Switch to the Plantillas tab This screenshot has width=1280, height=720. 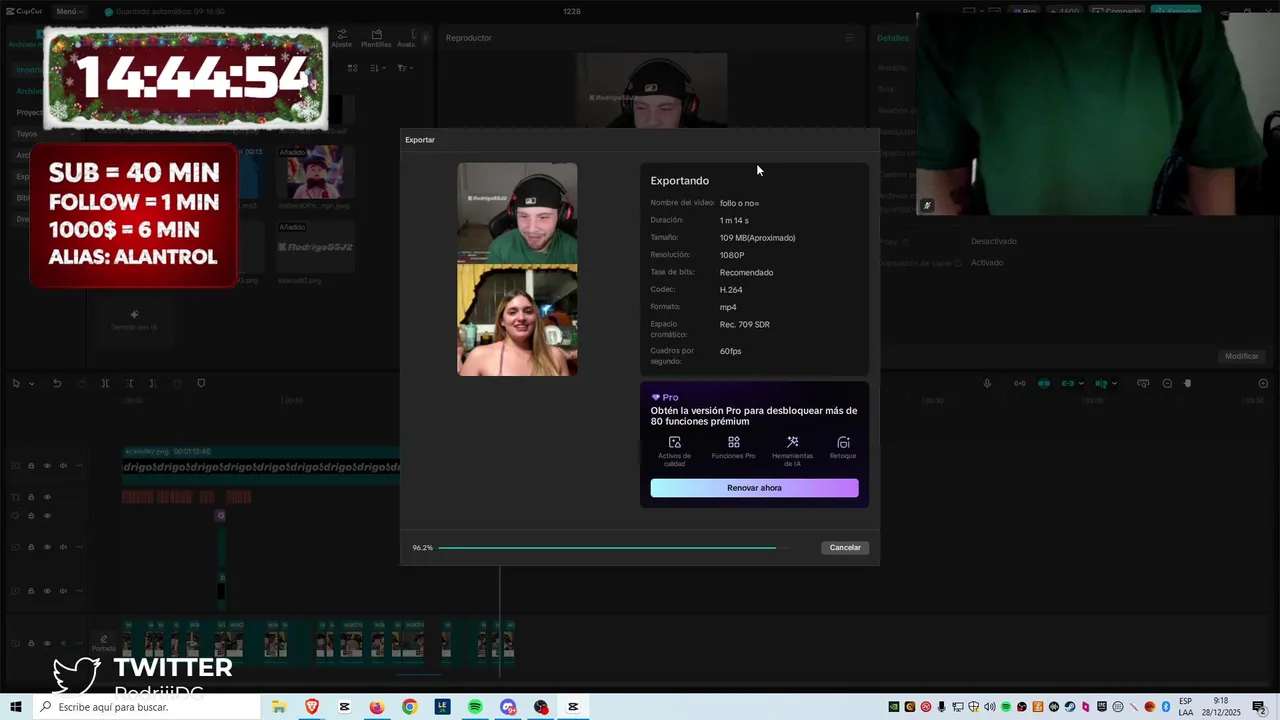tap(376, 38)
